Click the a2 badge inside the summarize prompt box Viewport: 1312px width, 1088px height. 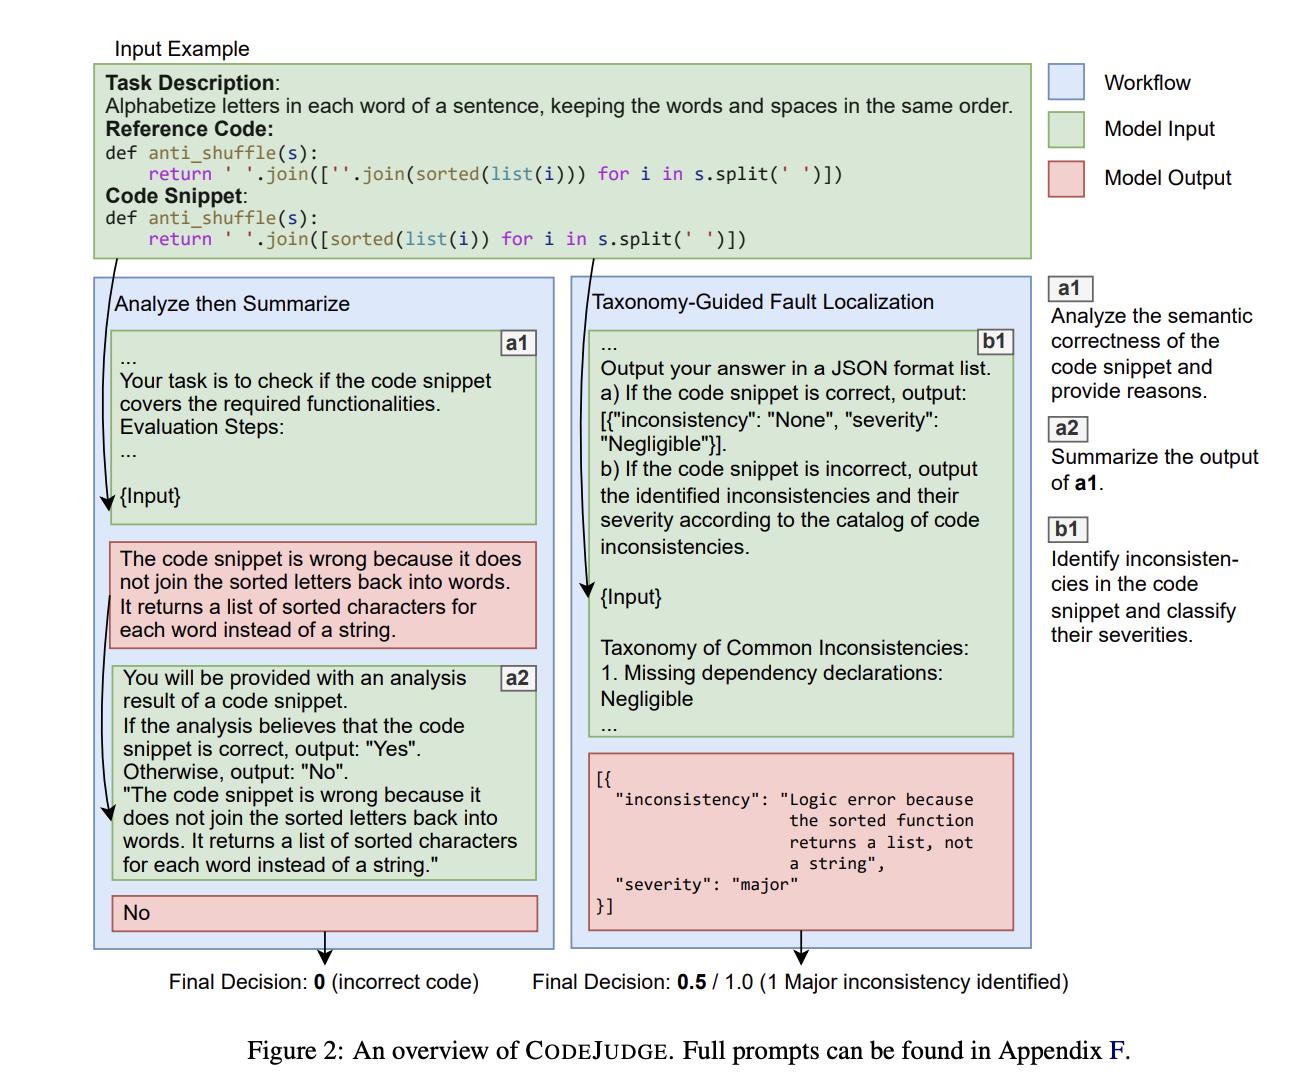(x=517, y=678)
